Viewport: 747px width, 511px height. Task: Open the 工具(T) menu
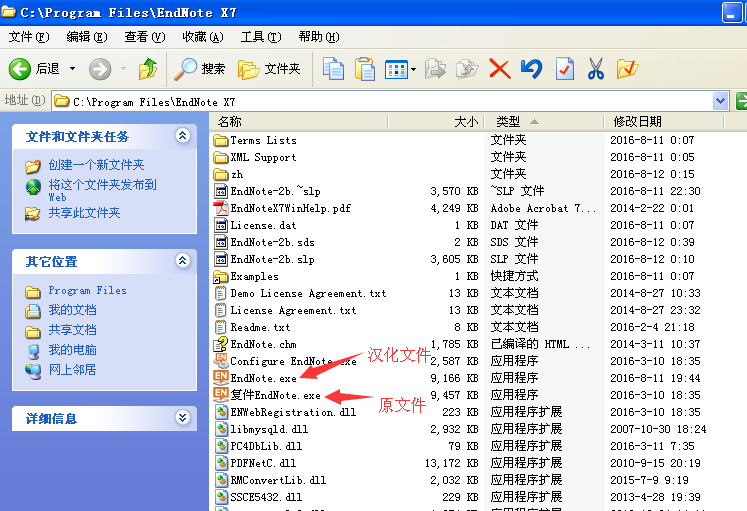(x=261, y=37)
